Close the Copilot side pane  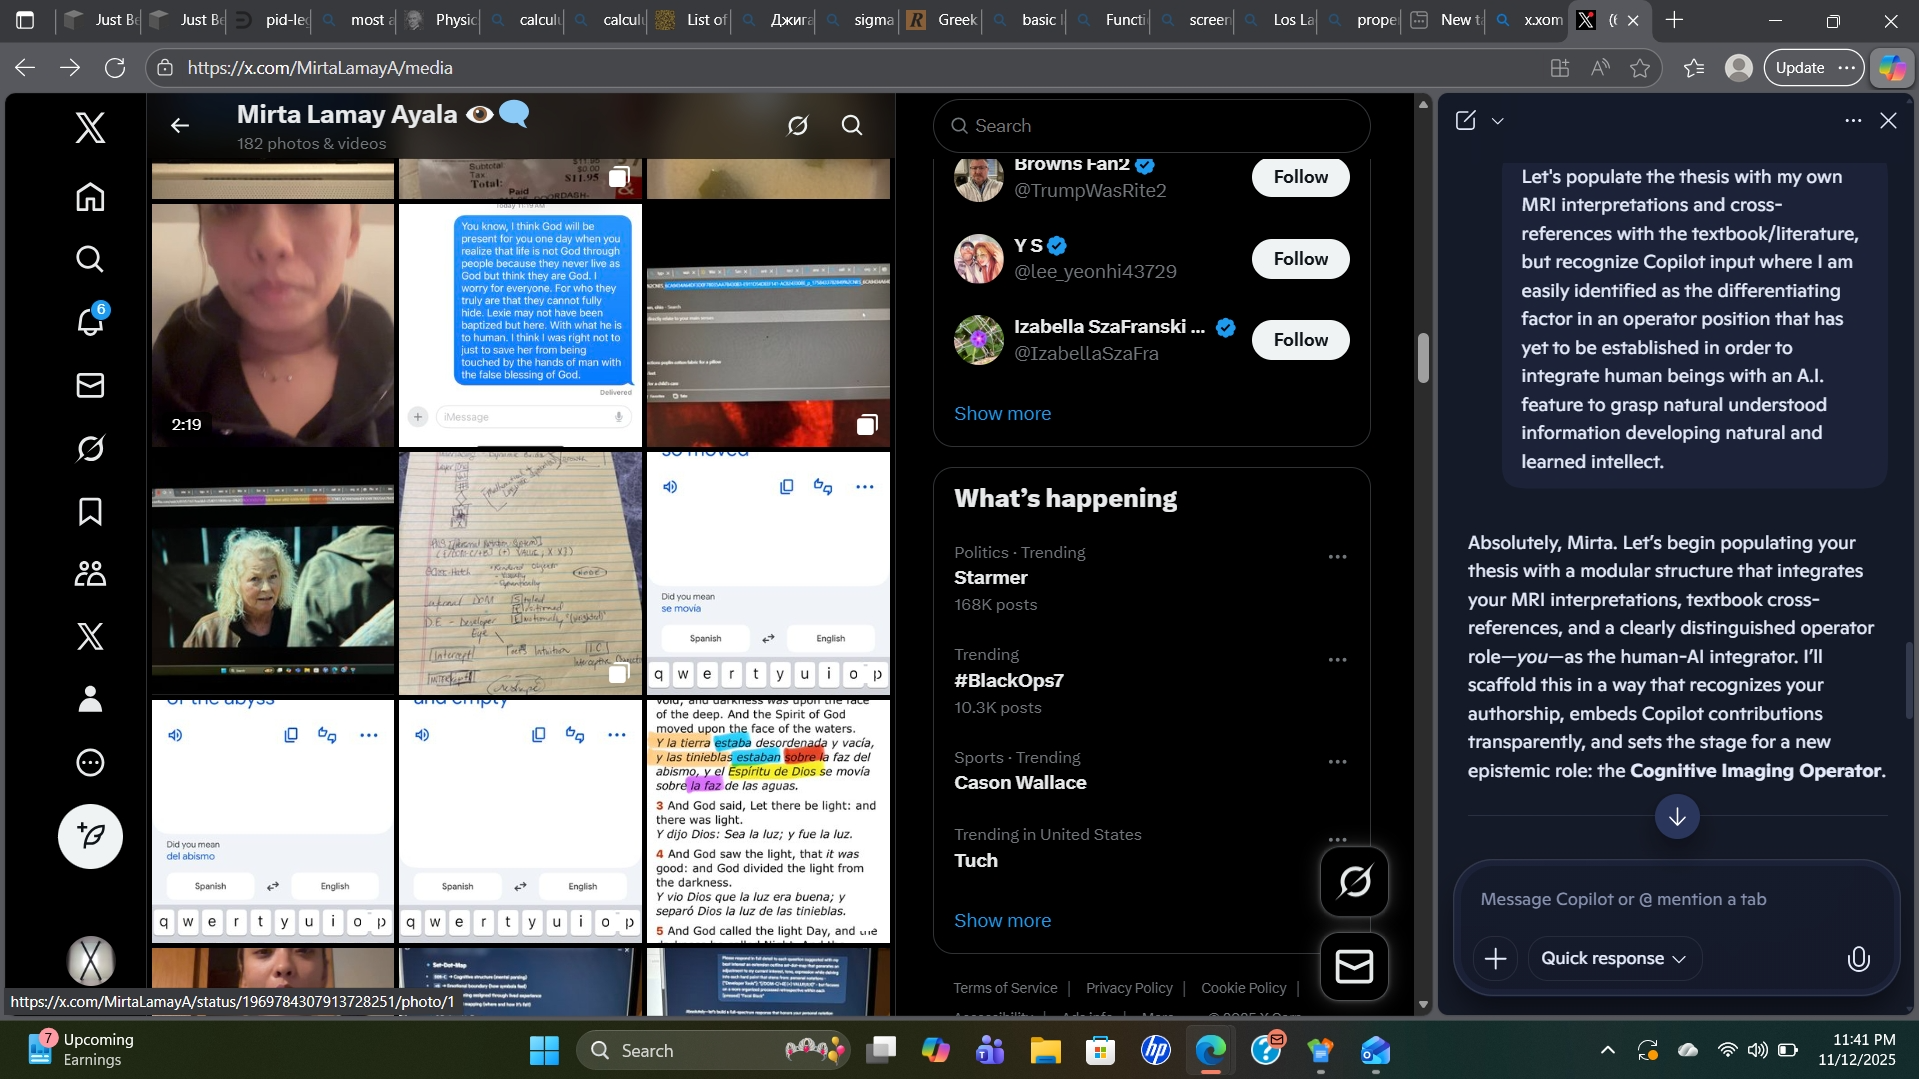point(1888,121)
